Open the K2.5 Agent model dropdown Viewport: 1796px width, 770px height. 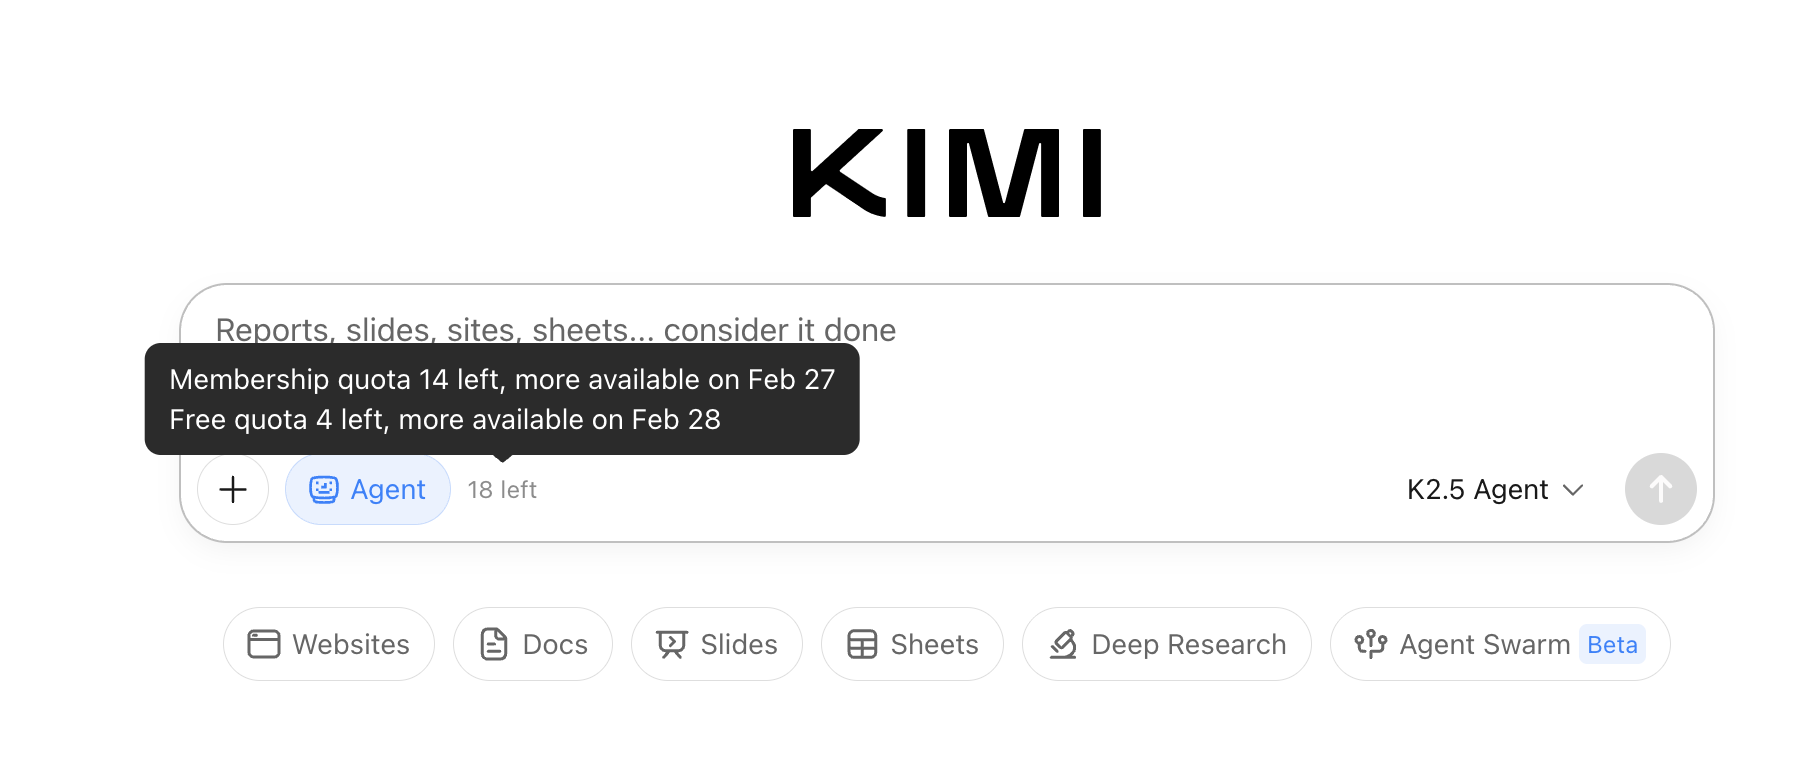[1478, 489]
